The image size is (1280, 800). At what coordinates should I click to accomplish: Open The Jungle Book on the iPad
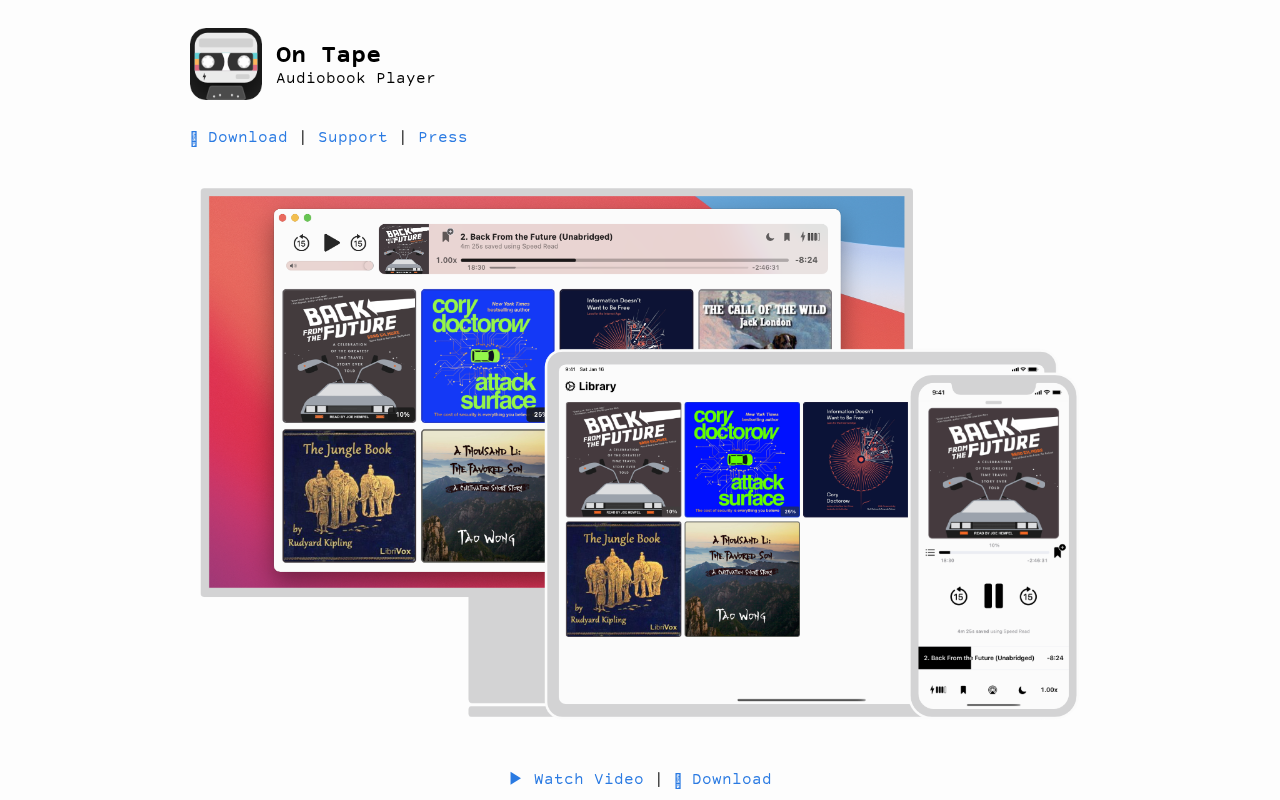[624, 579]
